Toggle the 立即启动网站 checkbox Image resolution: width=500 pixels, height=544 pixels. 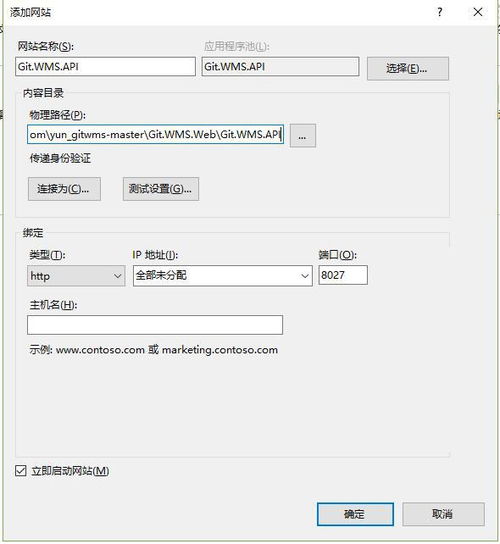(21, 471)
